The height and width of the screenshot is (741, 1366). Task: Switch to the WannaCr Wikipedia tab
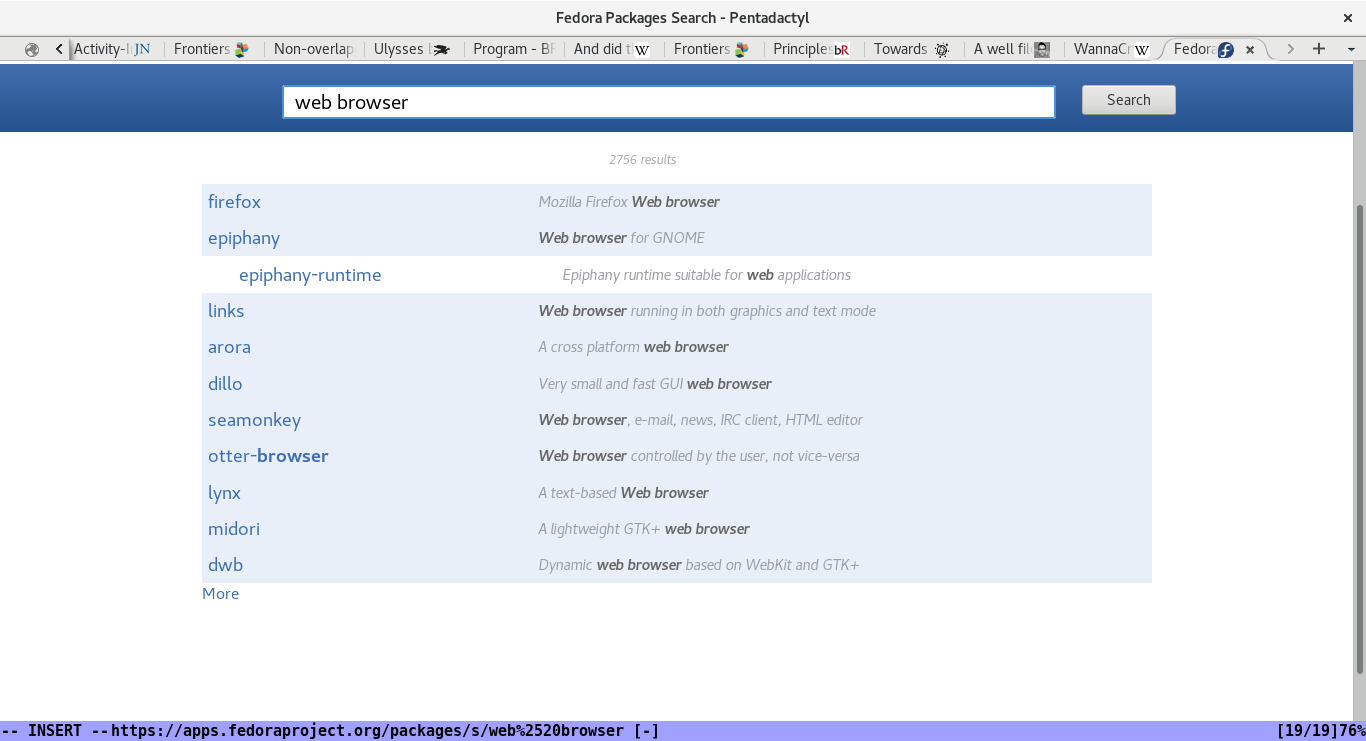pyautogui.click(x=1112, y=49)
